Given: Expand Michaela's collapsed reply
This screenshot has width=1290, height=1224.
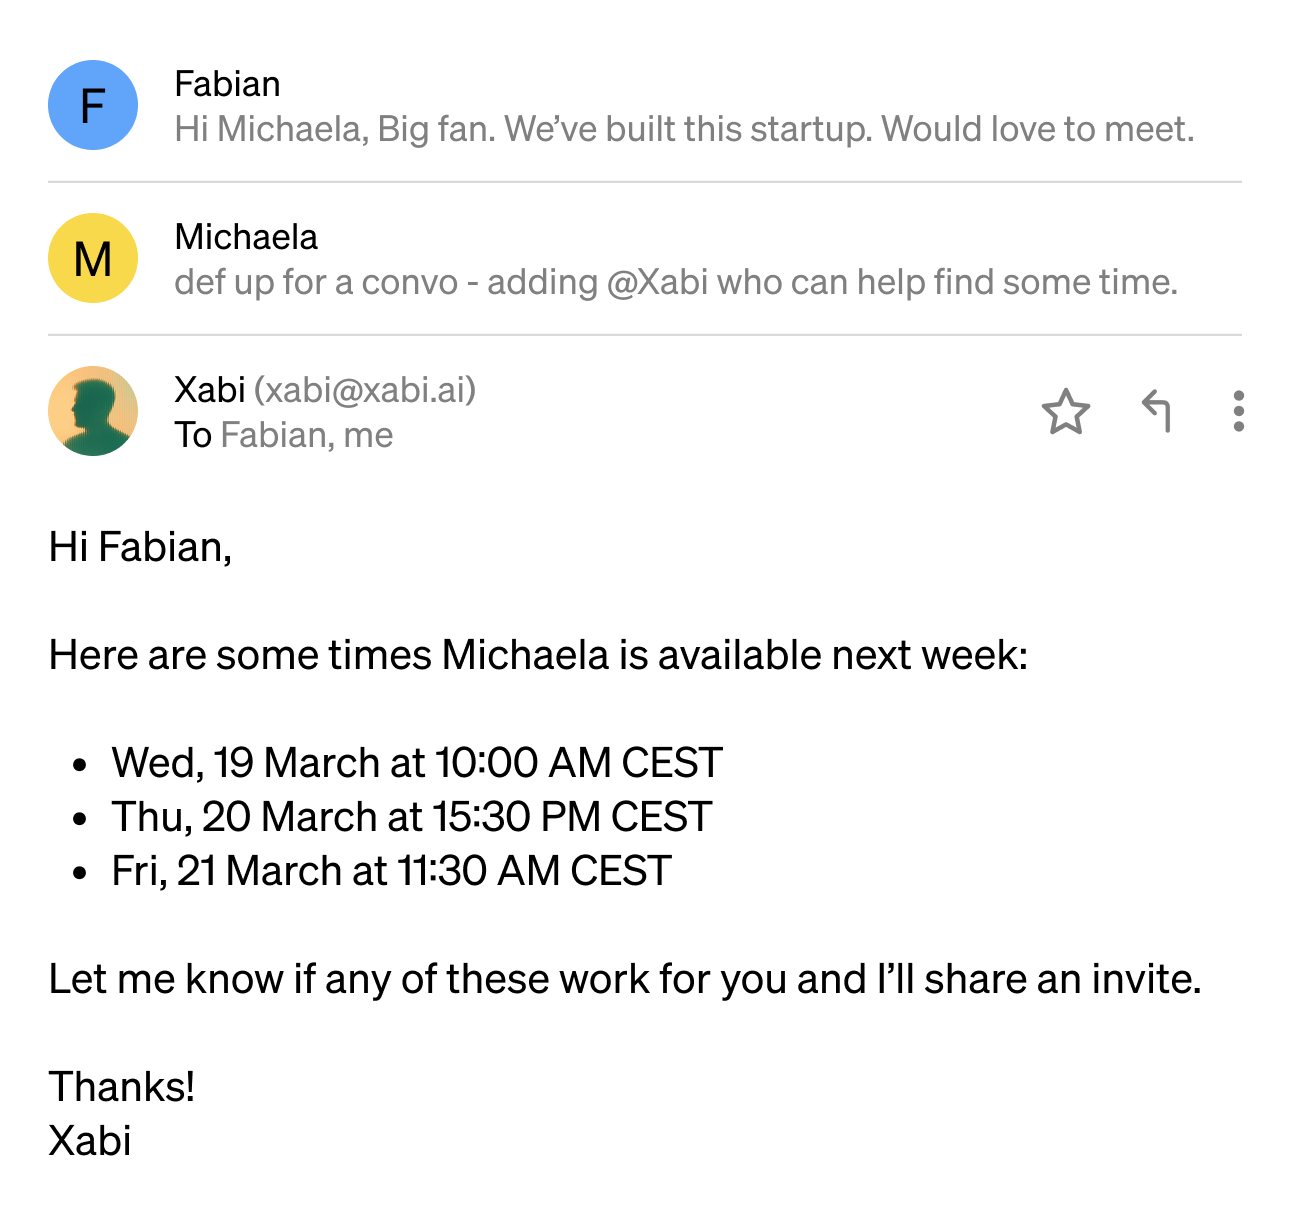Looking at the screenshot, I should point(676,282).
